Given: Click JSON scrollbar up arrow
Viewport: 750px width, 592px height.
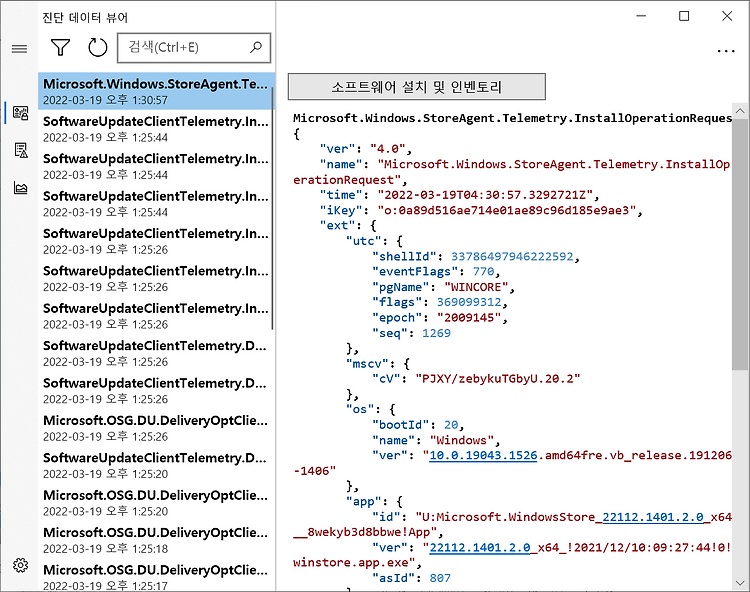Looking at the screenshot, I should 740,111.
